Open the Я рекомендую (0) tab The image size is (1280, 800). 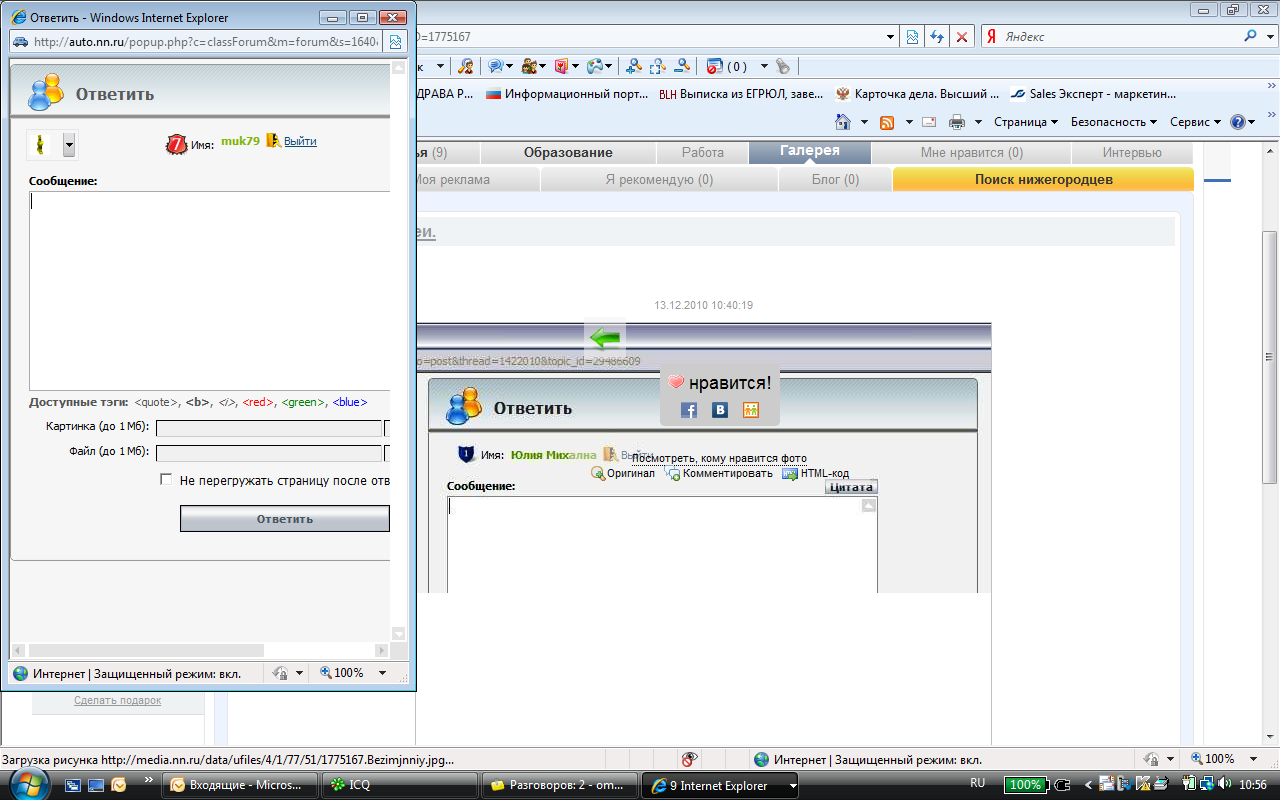[659, 180]
